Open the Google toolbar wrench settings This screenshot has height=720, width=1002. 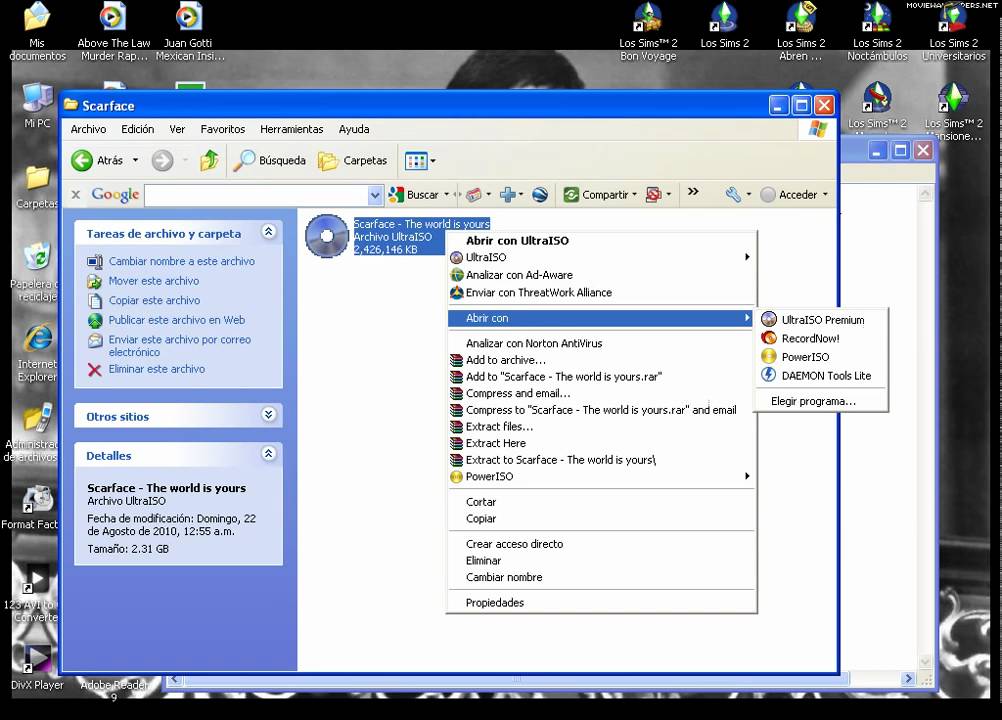(733, 194)
